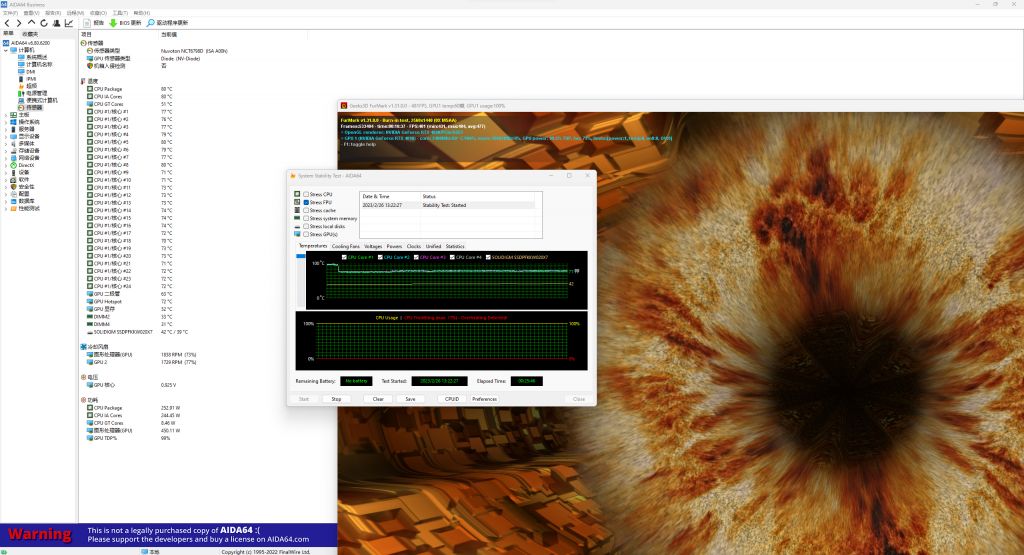This screenshot has width=1024, height=555.
Task: Click the Forward navigation arrow in the toolbar
Action: (x=19, y=22)
